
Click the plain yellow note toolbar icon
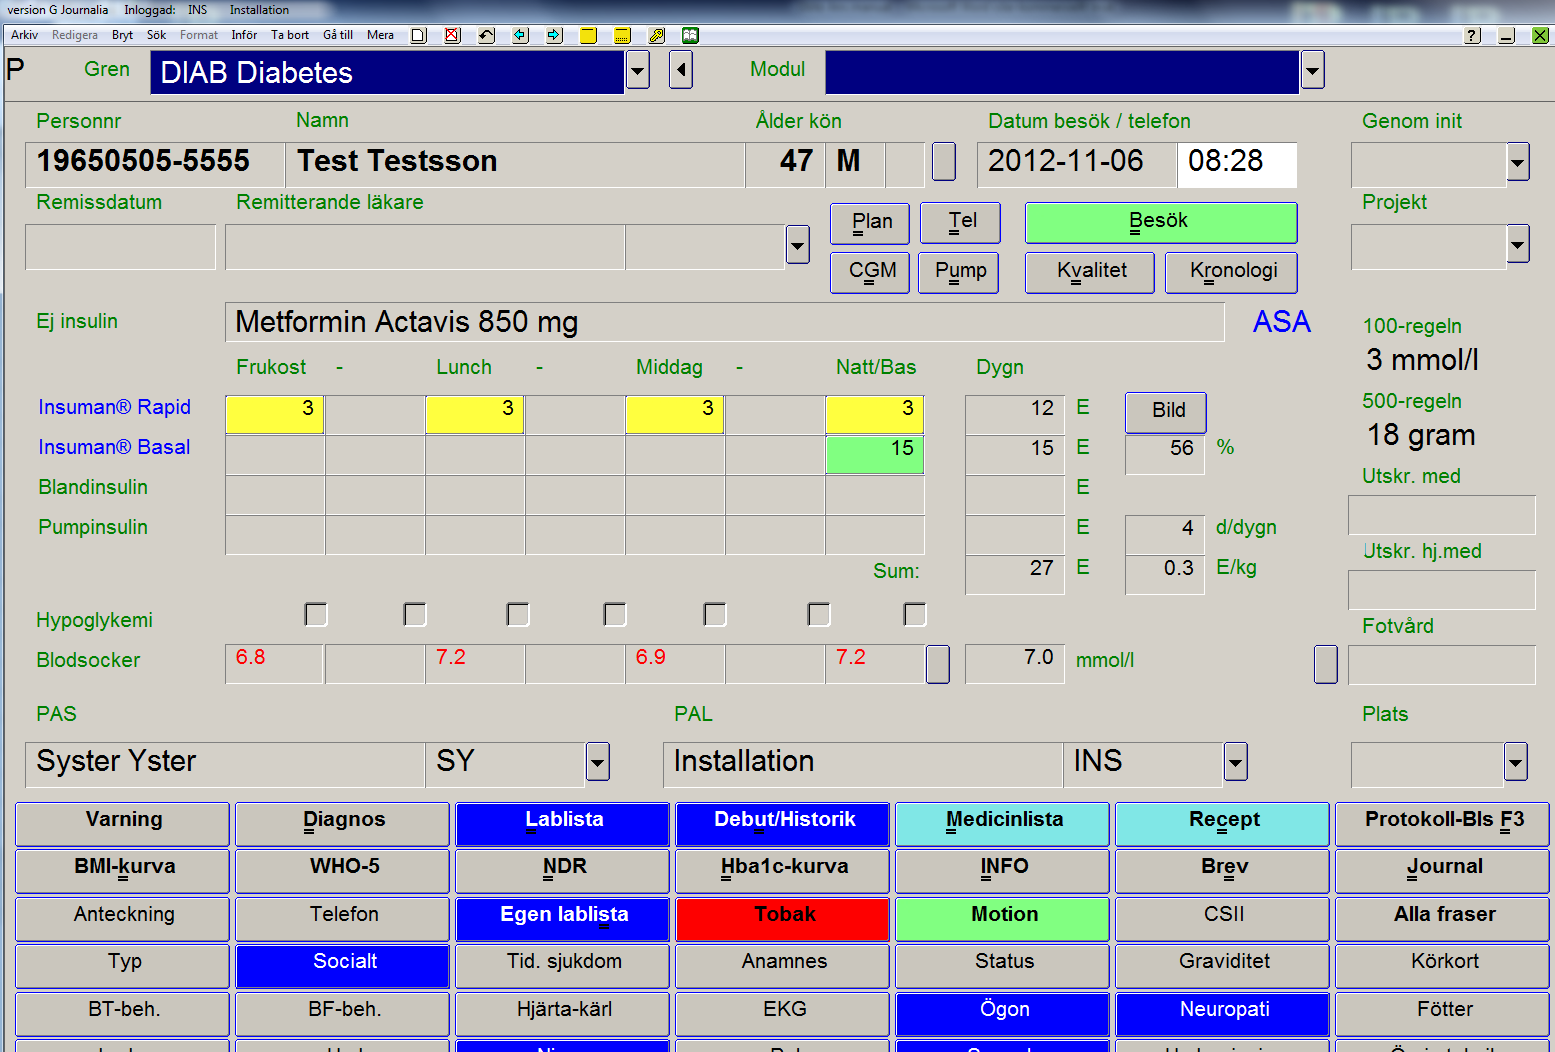click(588, 35)
